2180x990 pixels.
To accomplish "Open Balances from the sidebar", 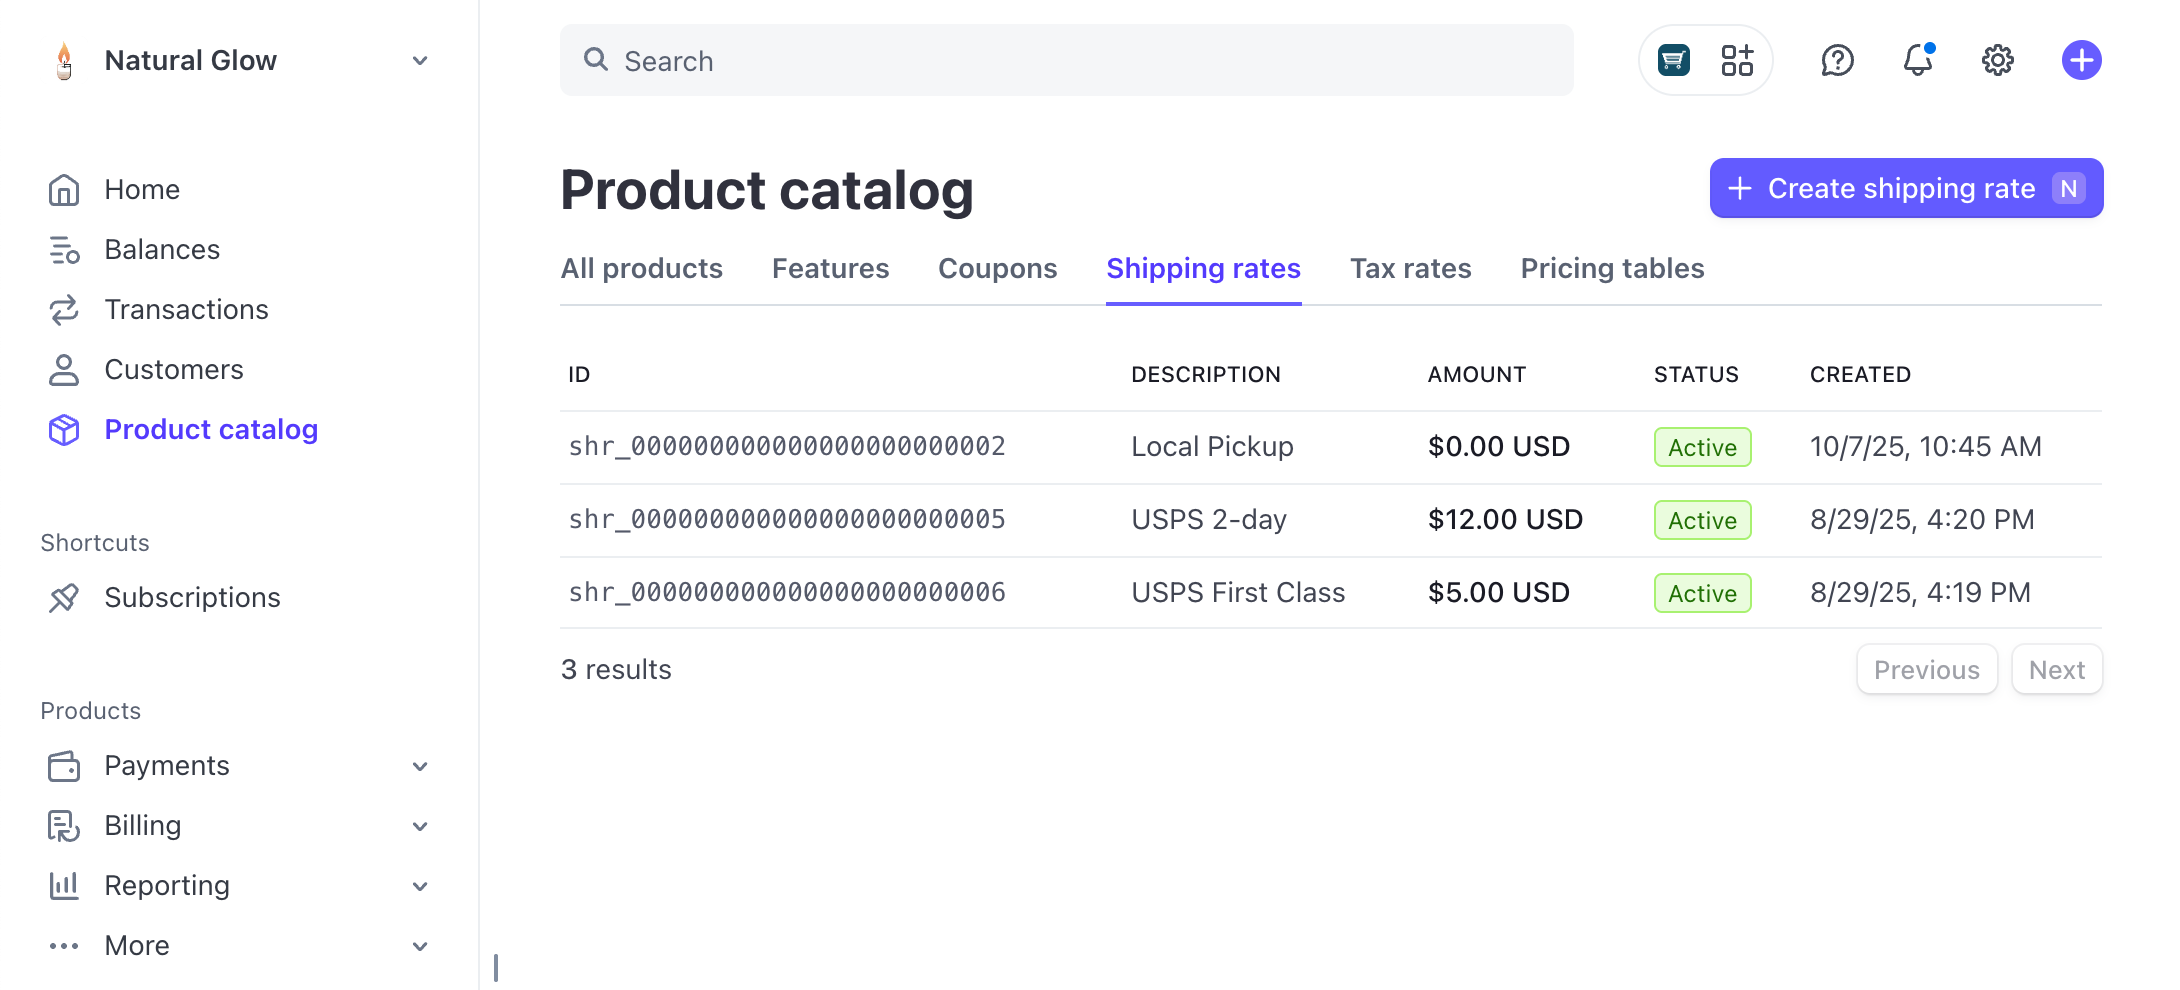I will [x=162, y=249].
